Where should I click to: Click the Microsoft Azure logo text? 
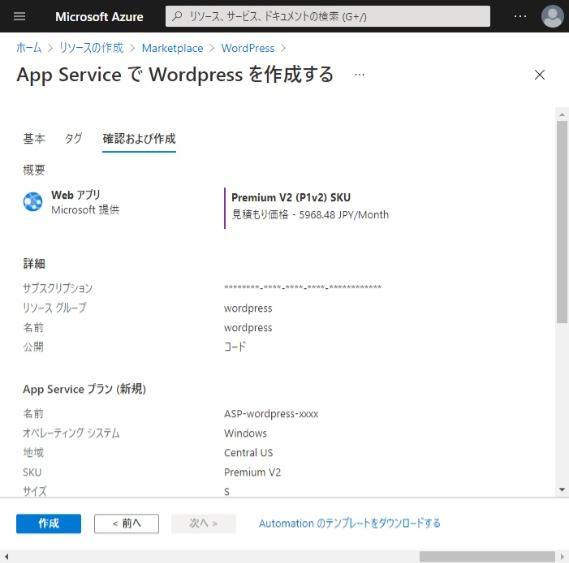click(x=99, y=17)
